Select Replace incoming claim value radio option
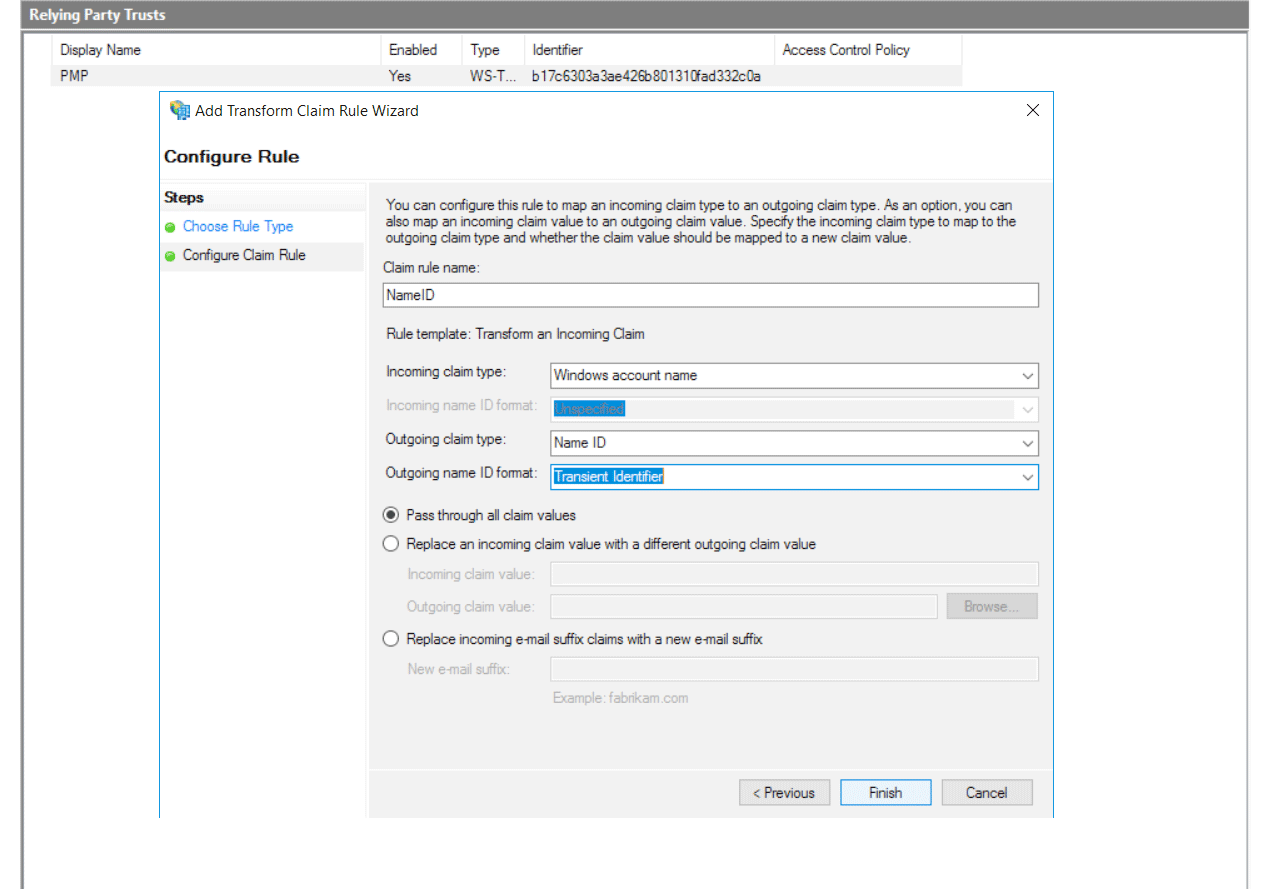Viewport: 1271px width, 889px height. tap(391, 544)
